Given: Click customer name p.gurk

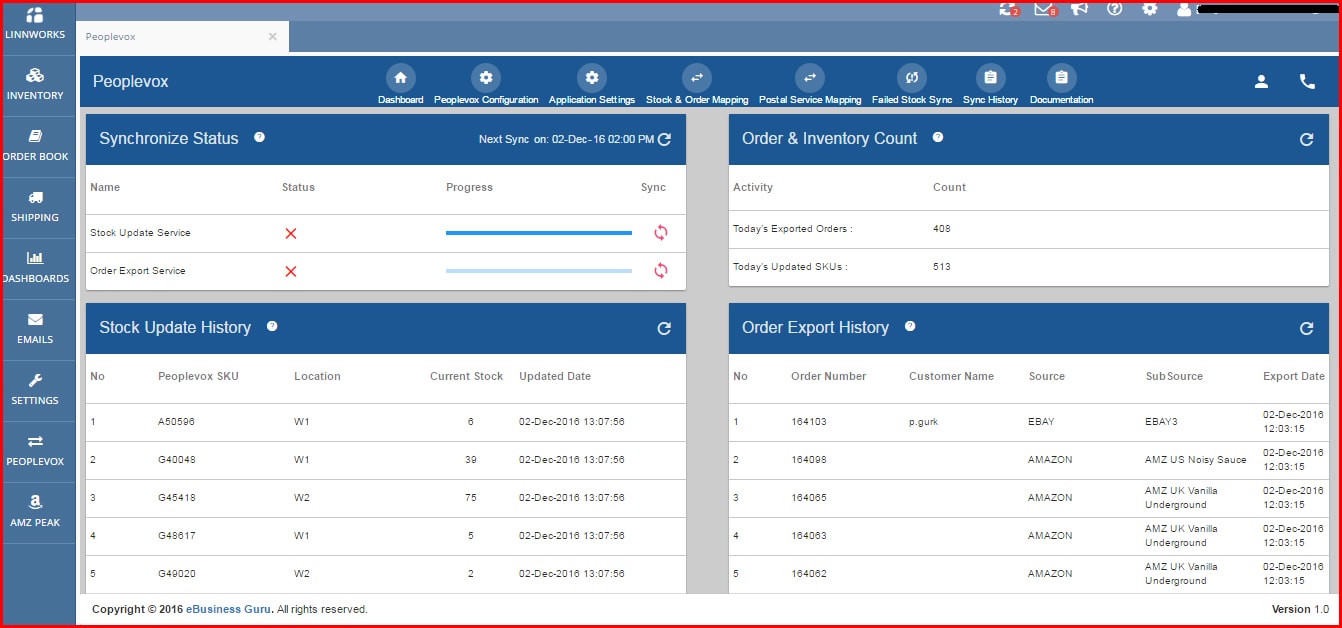Looking at the screenshot, I should [x=924, y=422].
